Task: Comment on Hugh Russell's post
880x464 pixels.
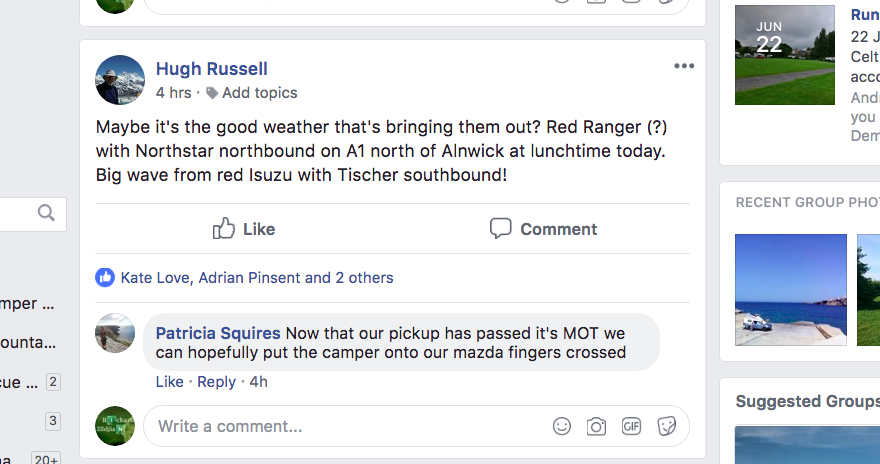Action: click(x=543, y=229)
